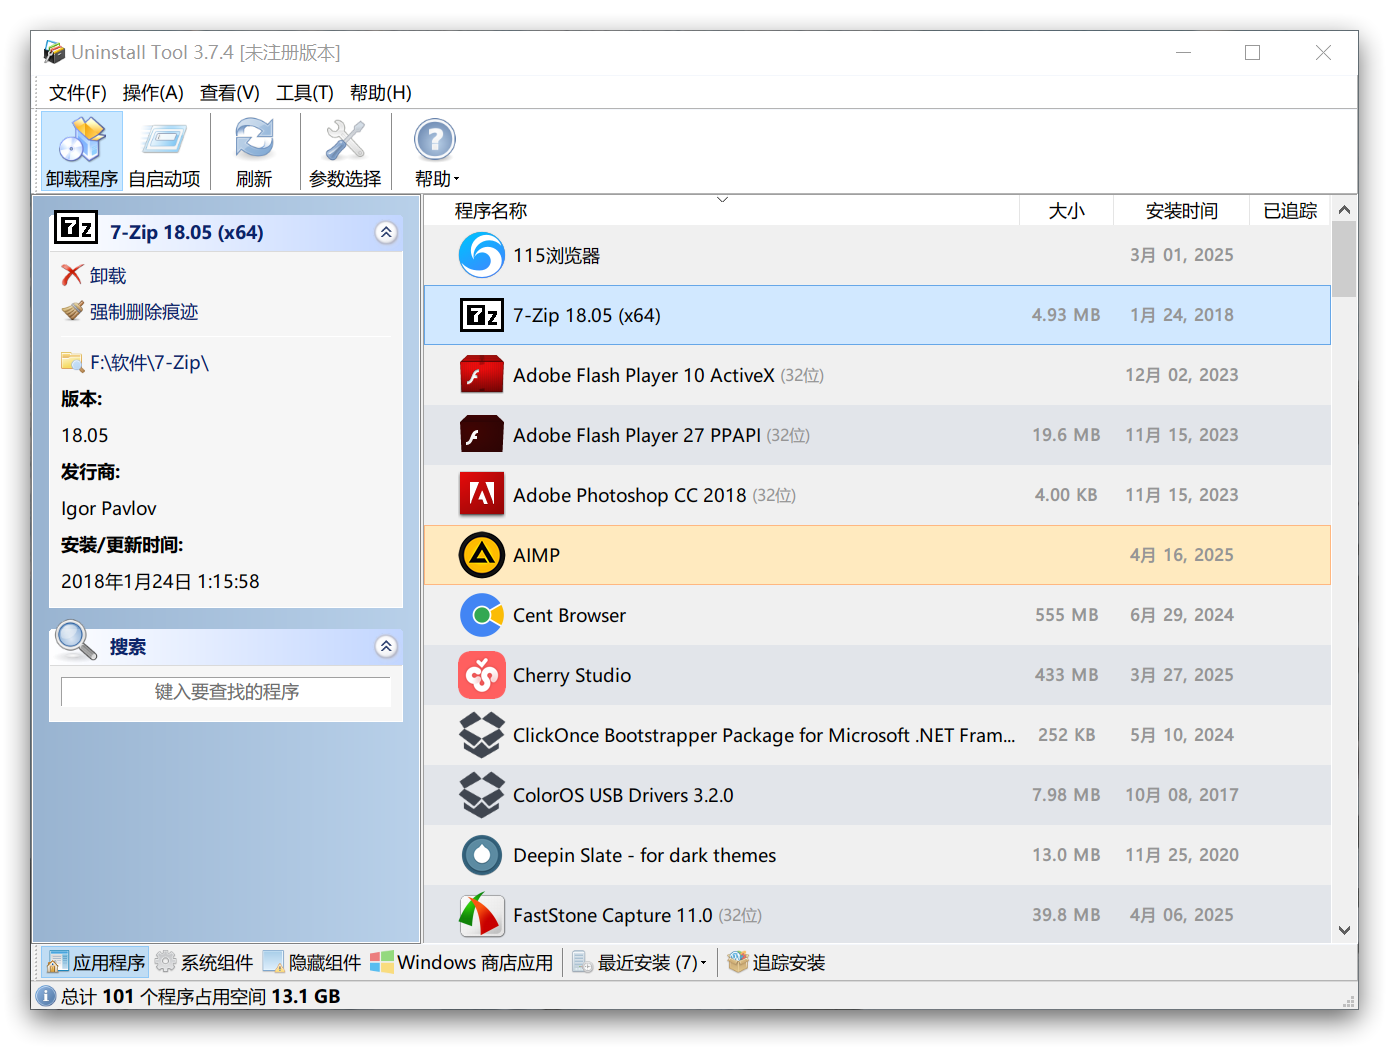Select "FastStone Capture 11.0" row text
Screen dimensions: 1389x1050
pyautogui.click(x=612, y=915)
